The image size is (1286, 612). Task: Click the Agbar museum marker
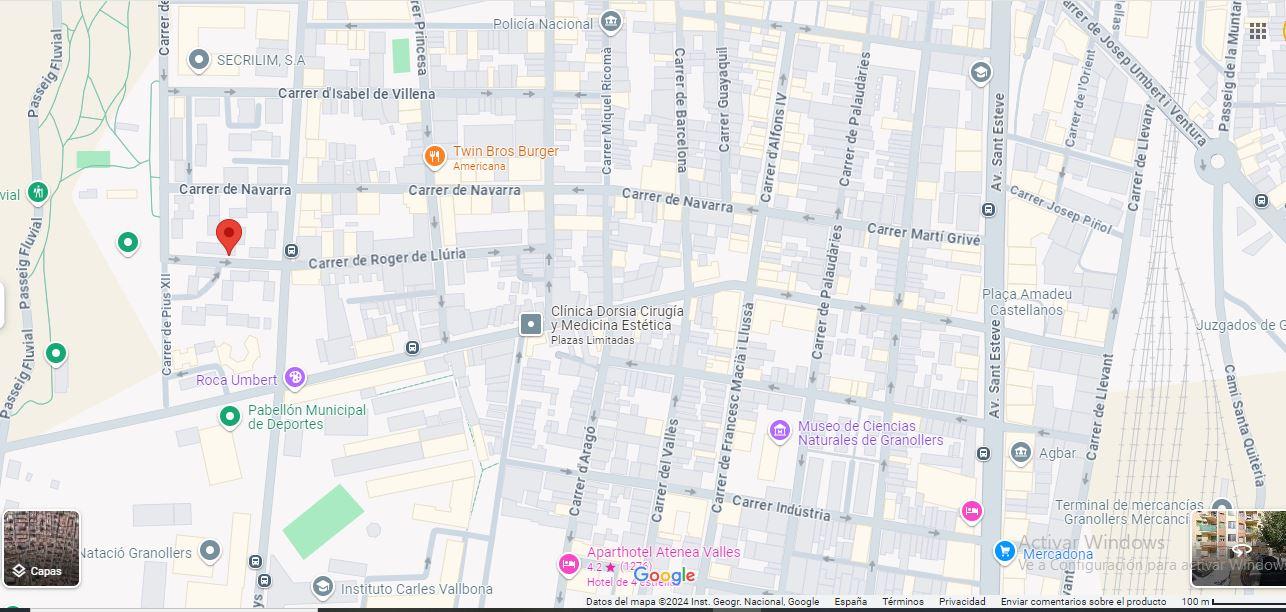[x=1020, y=453]
